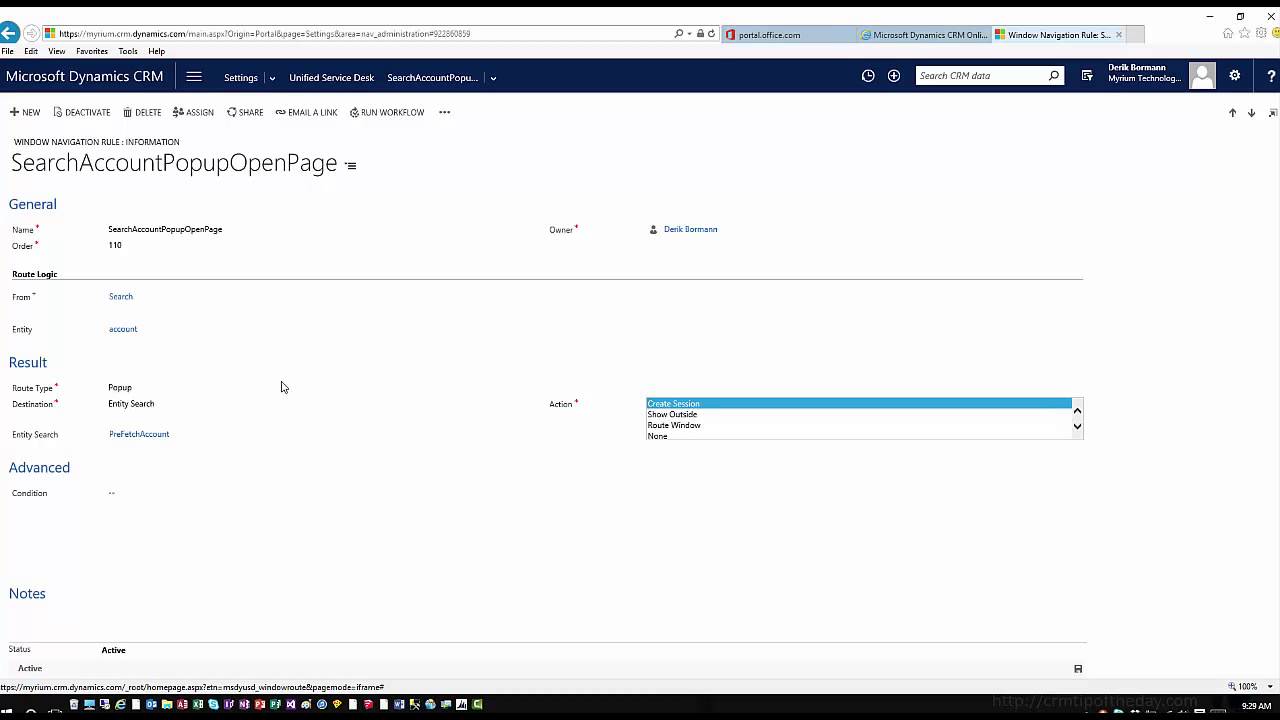The width and height of the screenshot is (1280, 720).
Task: Open the browser favorites star
Action: pos(1245,33)
